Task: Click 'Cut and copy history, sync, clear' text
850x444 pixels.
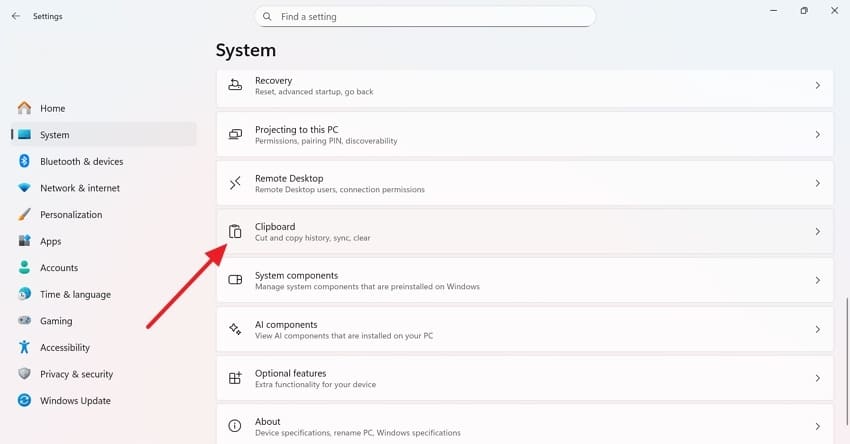Action: click(313, 238)
